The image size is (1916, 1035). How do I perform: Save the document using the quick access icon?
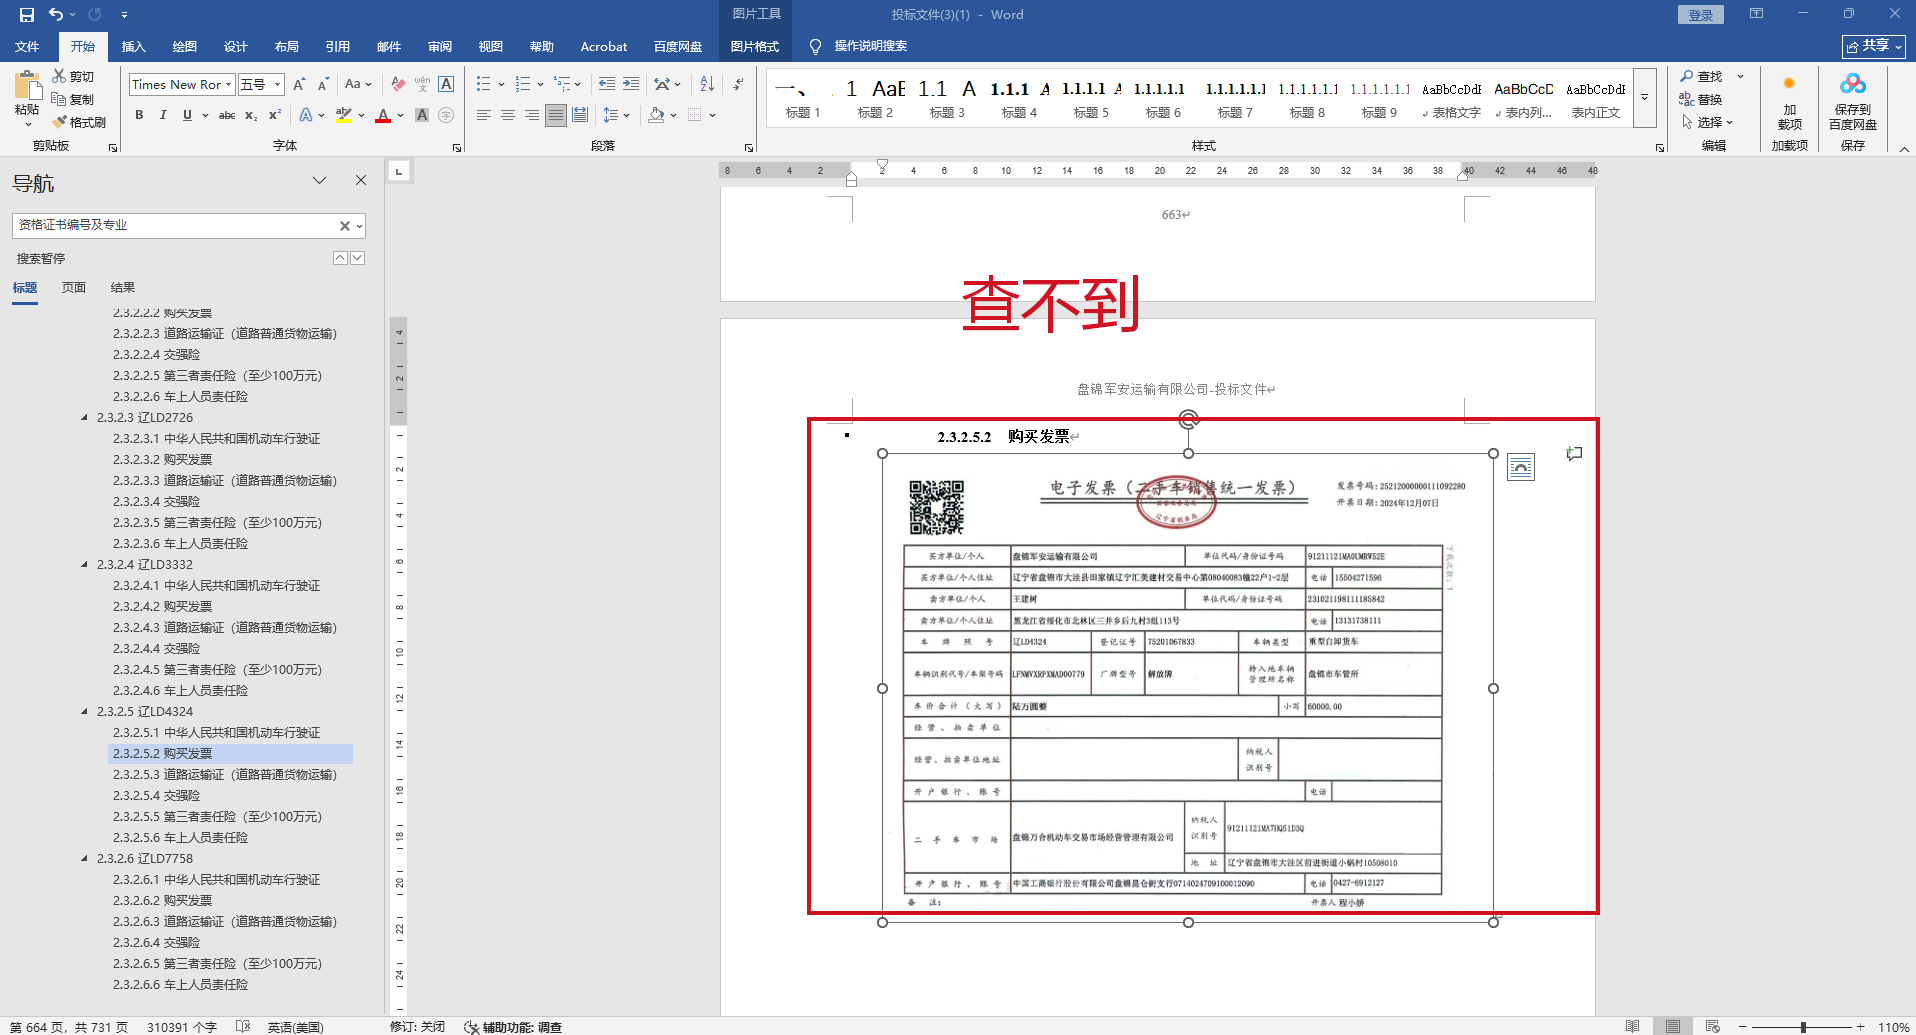click(x=27, y=15)
